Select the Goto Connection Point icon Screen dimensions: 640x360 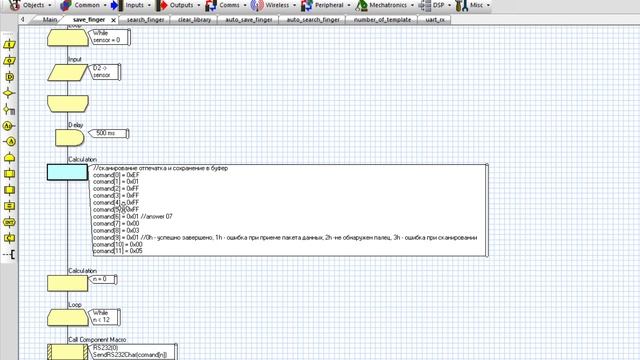[x=9, y=142]
